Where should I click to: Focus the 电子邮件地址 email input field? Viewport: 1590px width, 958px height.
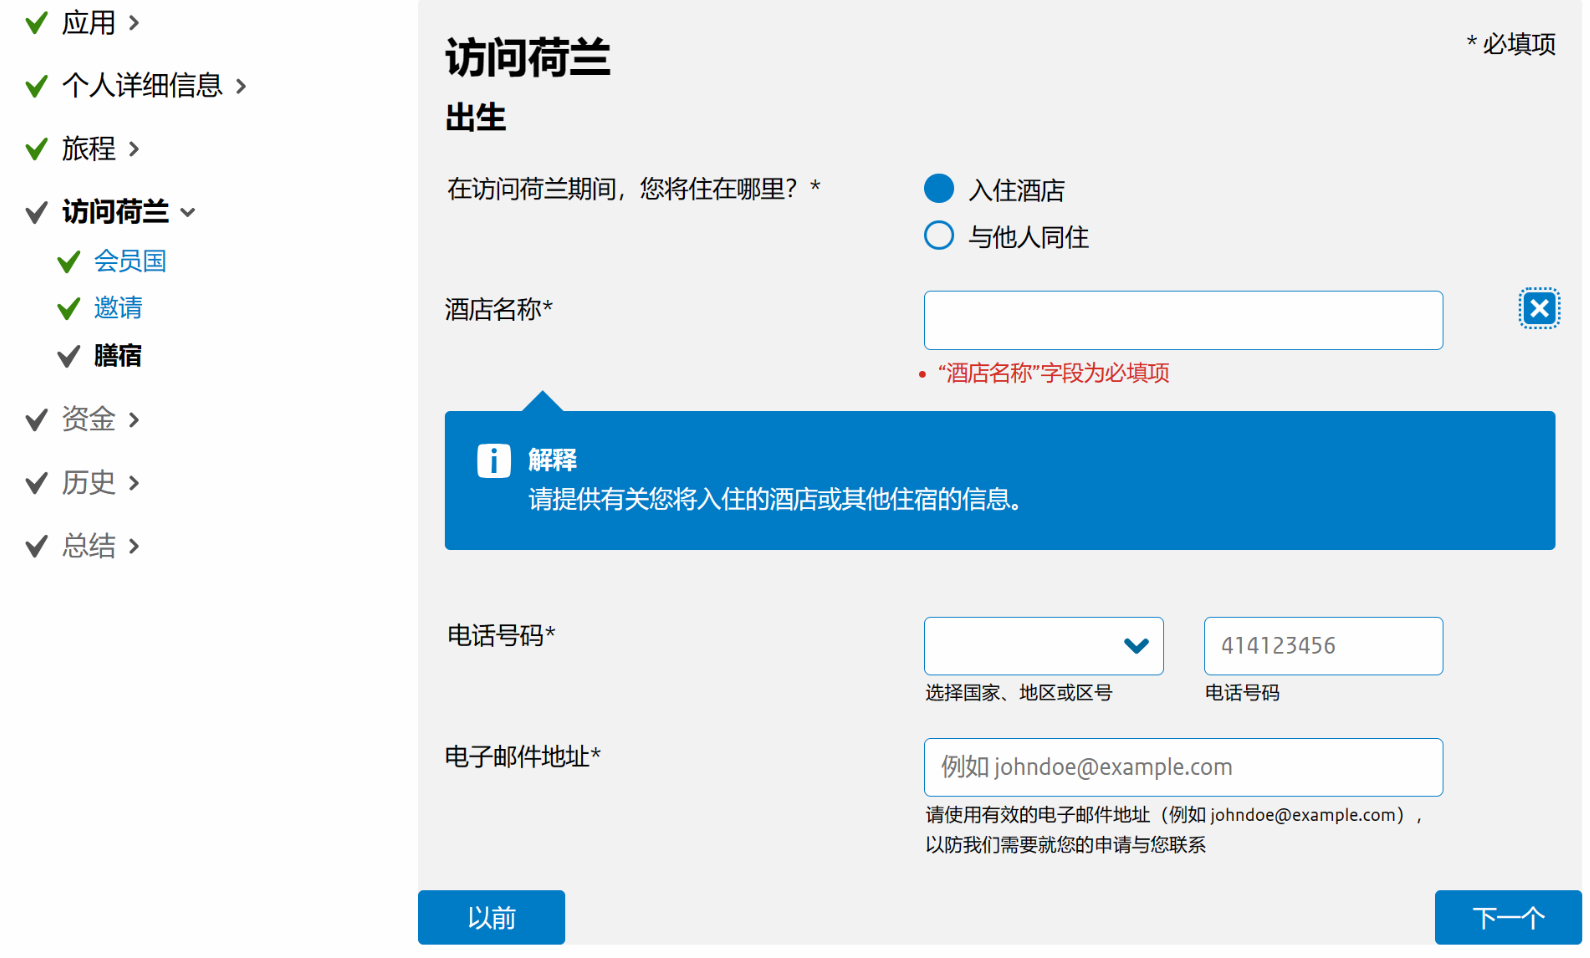click(x=1183, y=767)
